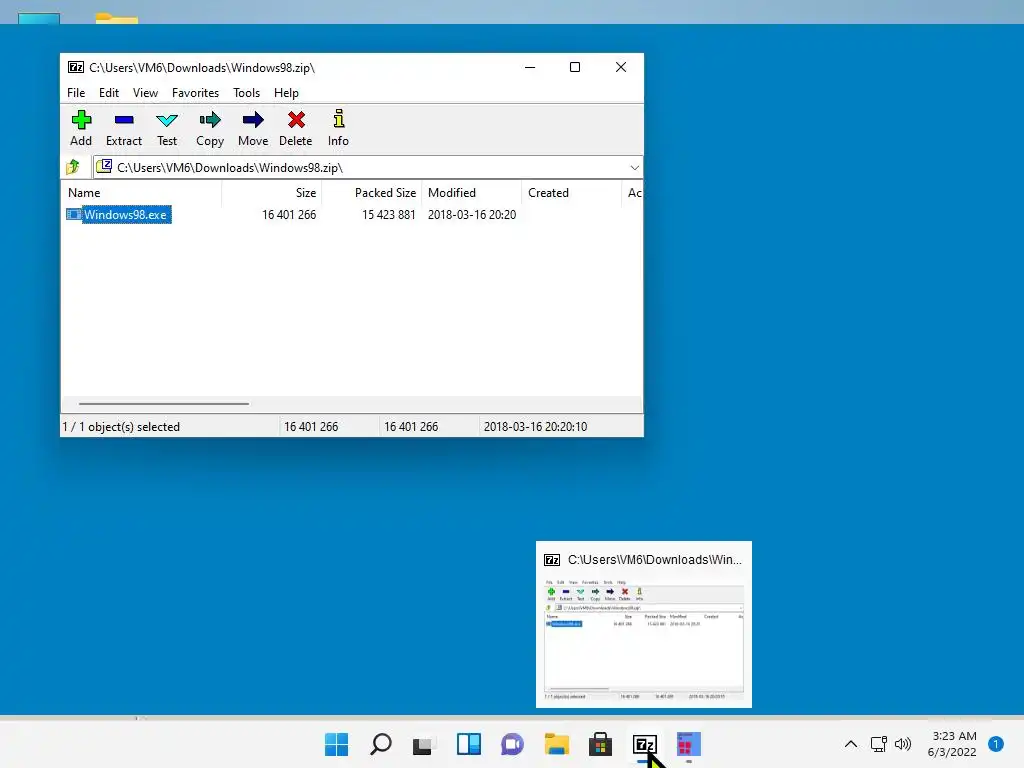Image resolution: width=1024 pixels, height=768 pixels.
Task: Click the packed size 15 423 881
Action: click(389, 215)
